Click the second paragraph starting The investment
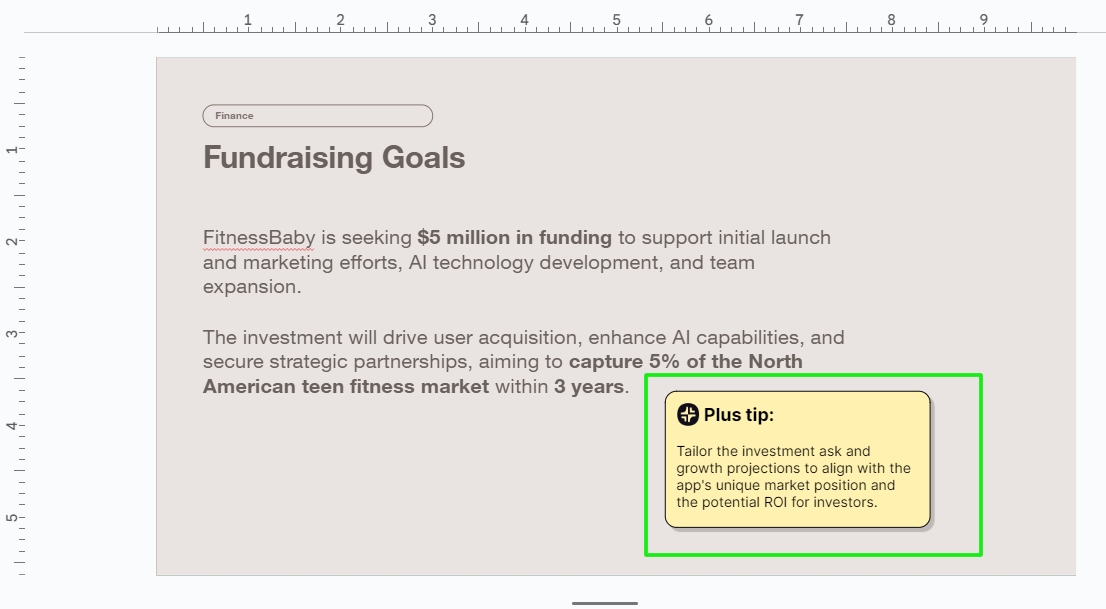This screenshot has height=609, width=1106. pyautogui.click(x=523, y=361)
